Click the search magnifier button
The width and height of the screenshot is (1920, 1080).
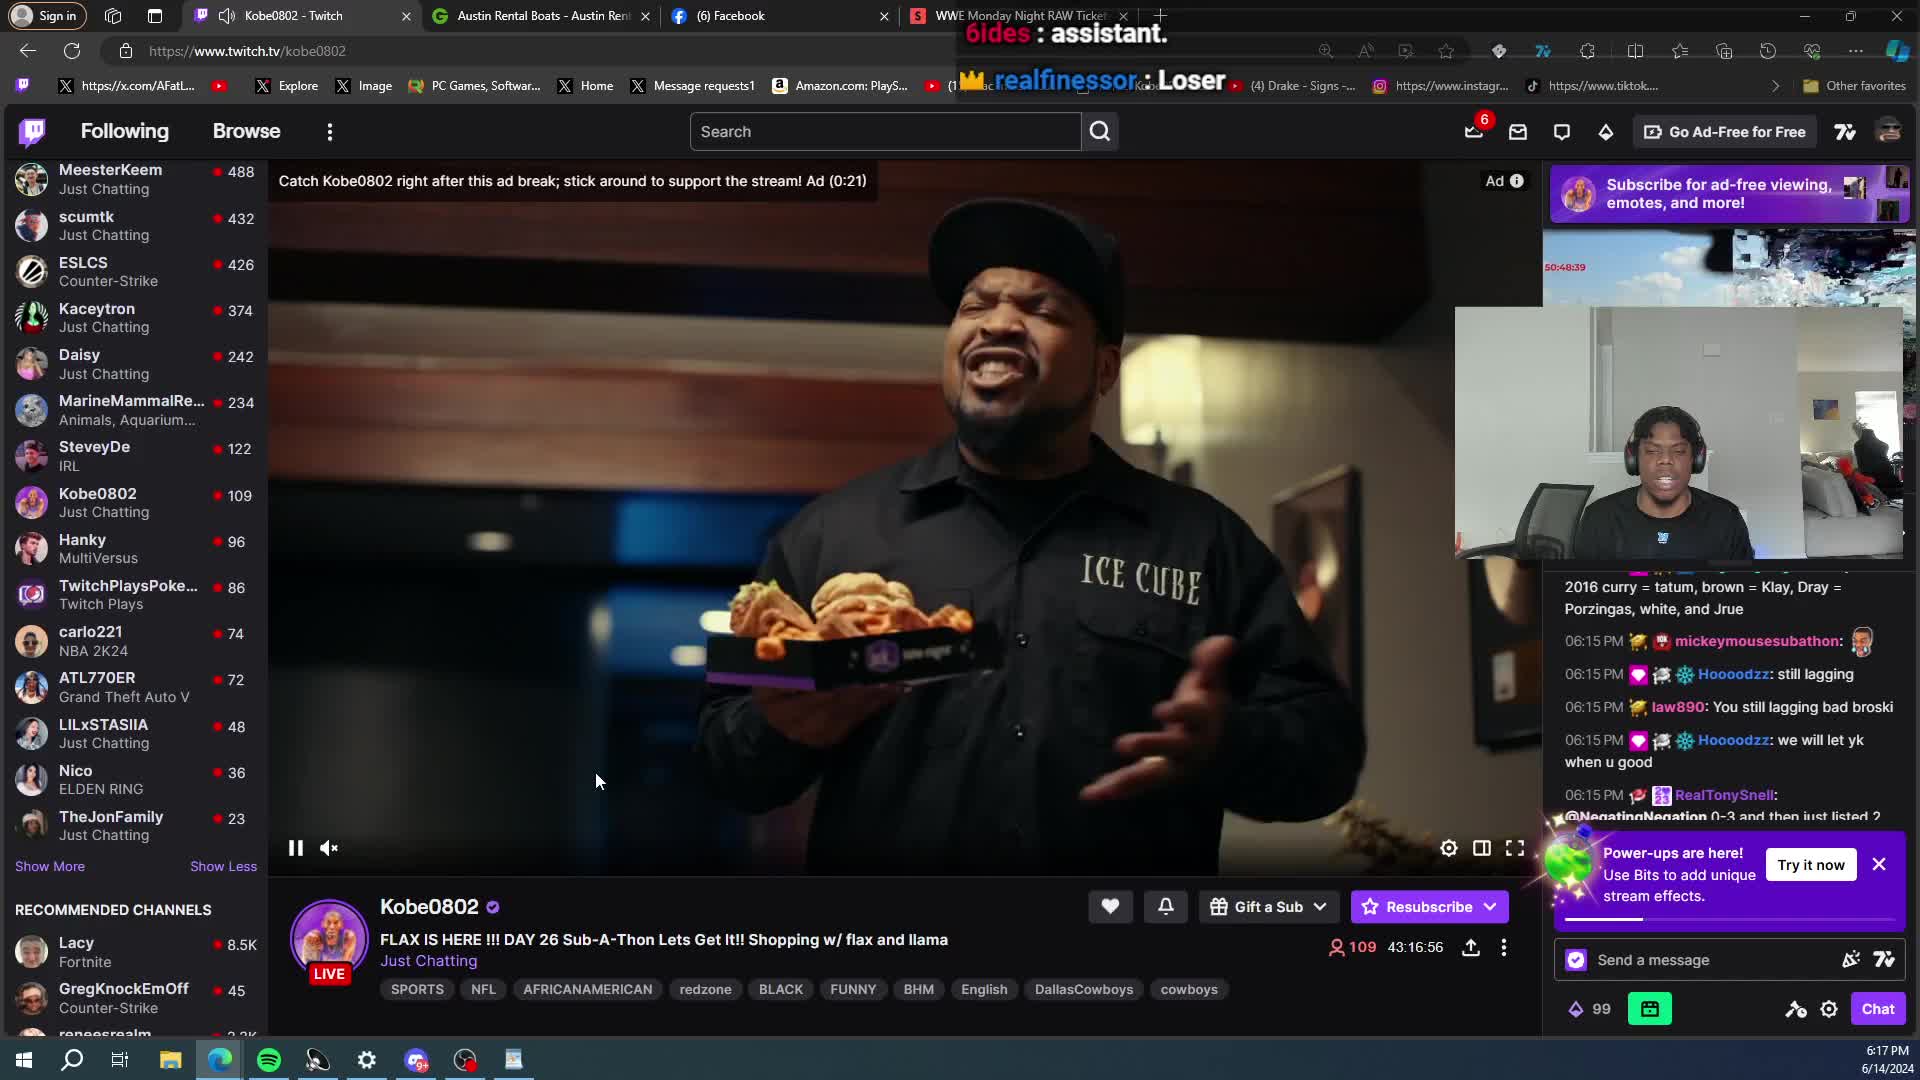point(1100,131)
